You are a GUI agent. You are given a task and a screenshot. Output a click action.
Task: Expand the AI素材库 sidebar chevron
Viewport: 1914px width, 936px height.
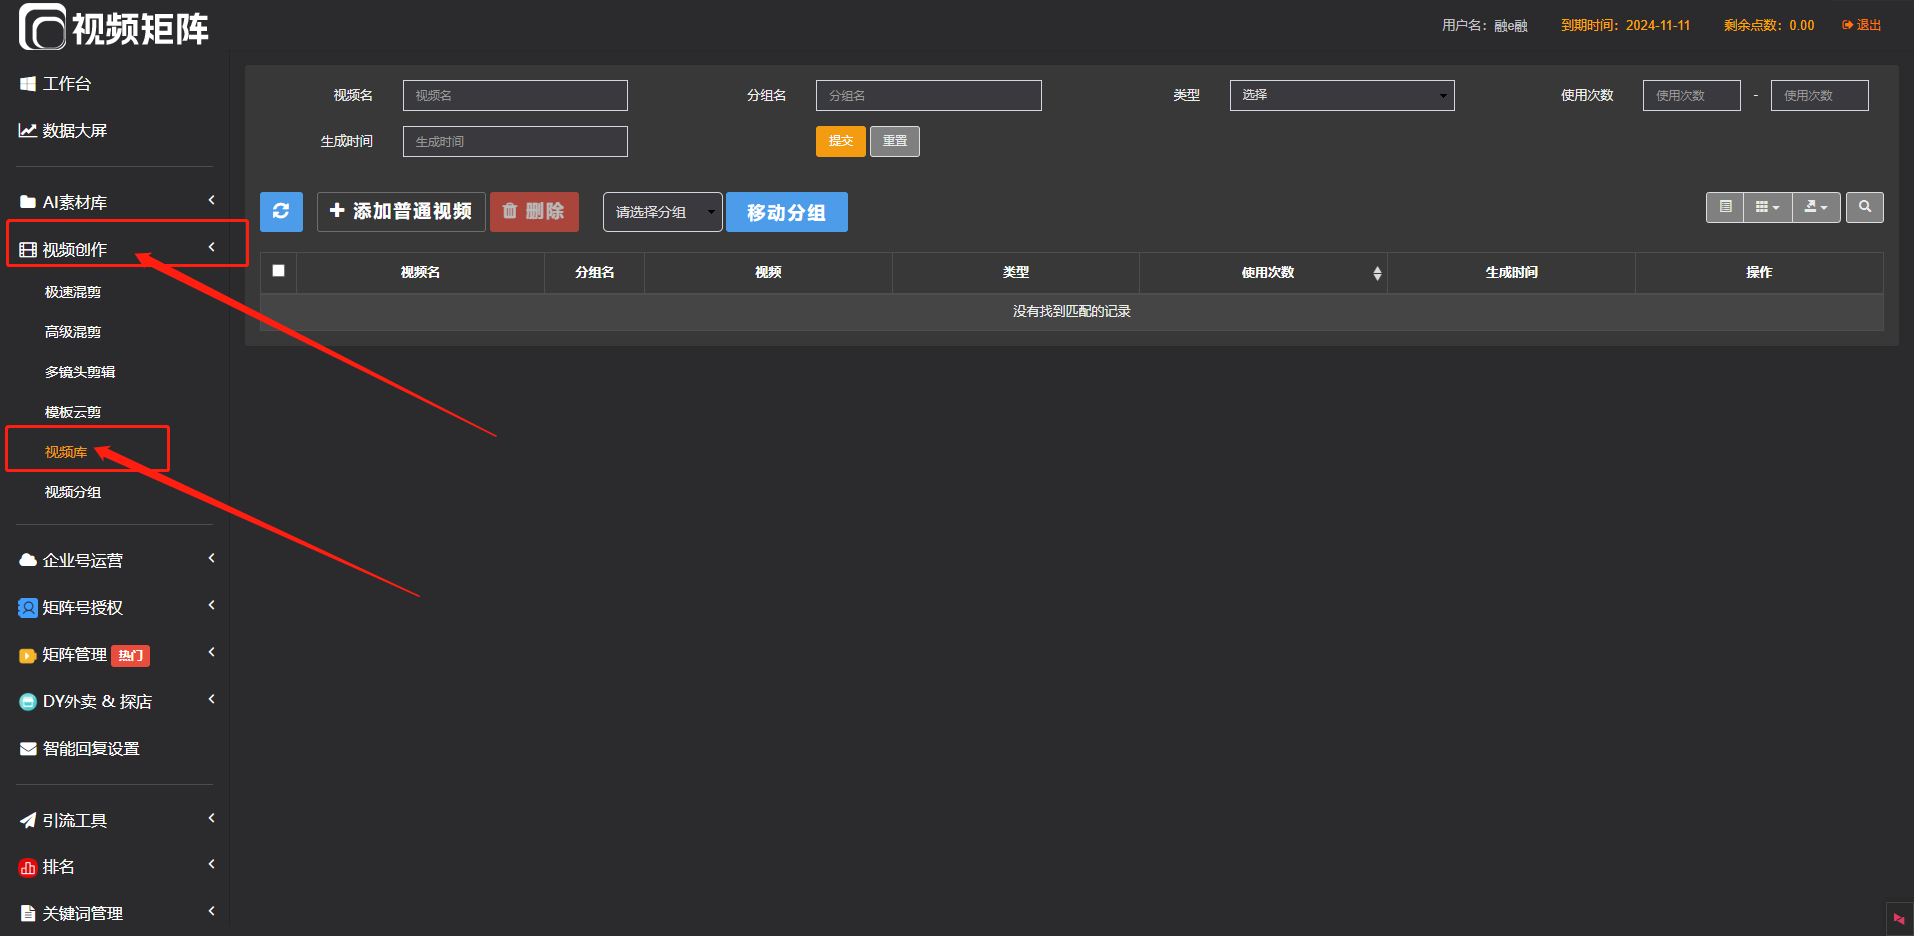coord(211,201)
